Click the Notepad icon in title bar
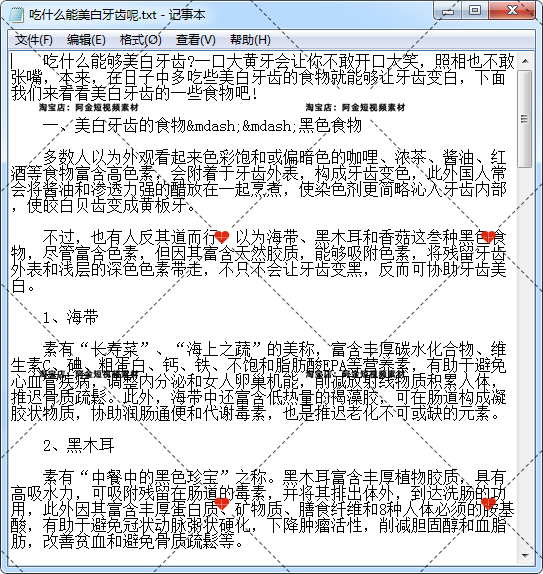The height and width of the screenshot is (574, 543). pyautogui.click(x=17, y=15)
